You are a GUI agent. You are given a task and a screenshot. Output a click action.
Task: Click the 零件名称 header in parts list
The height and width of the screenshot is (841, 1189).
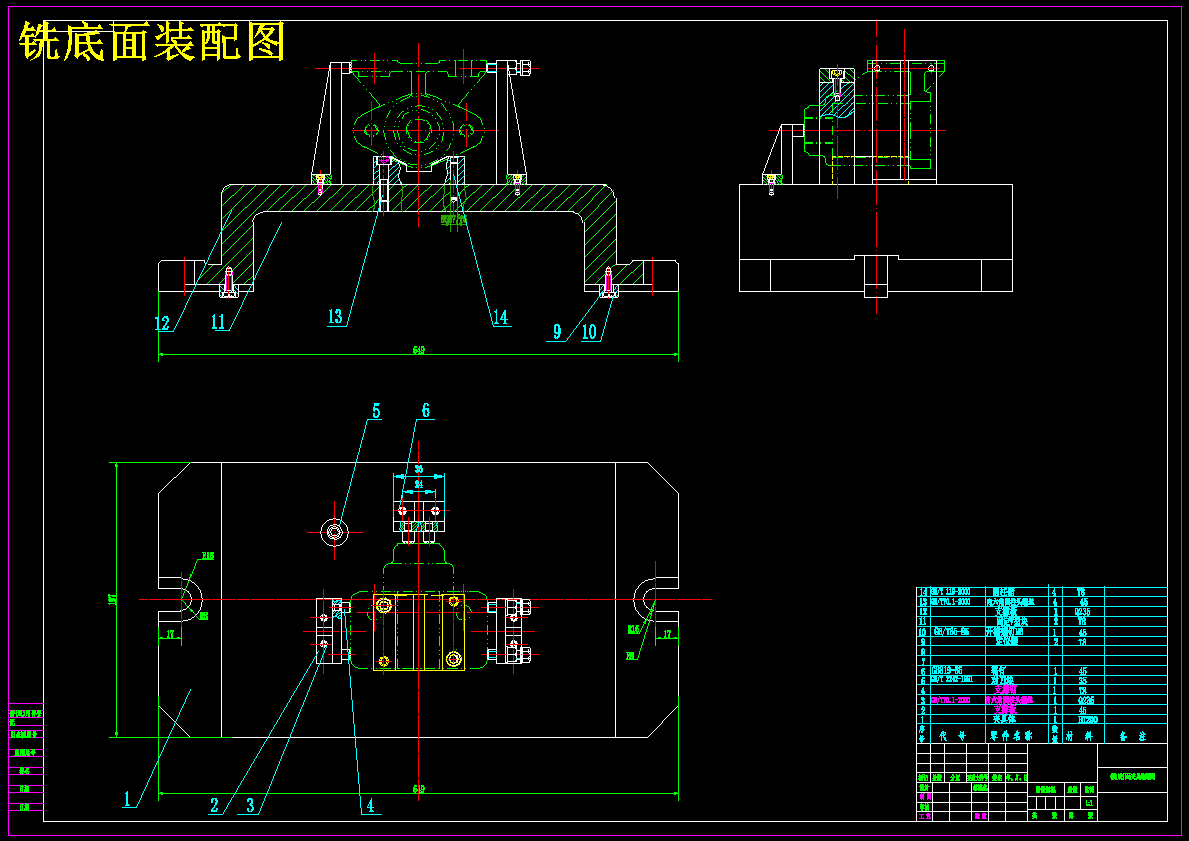click(1011, 736)
